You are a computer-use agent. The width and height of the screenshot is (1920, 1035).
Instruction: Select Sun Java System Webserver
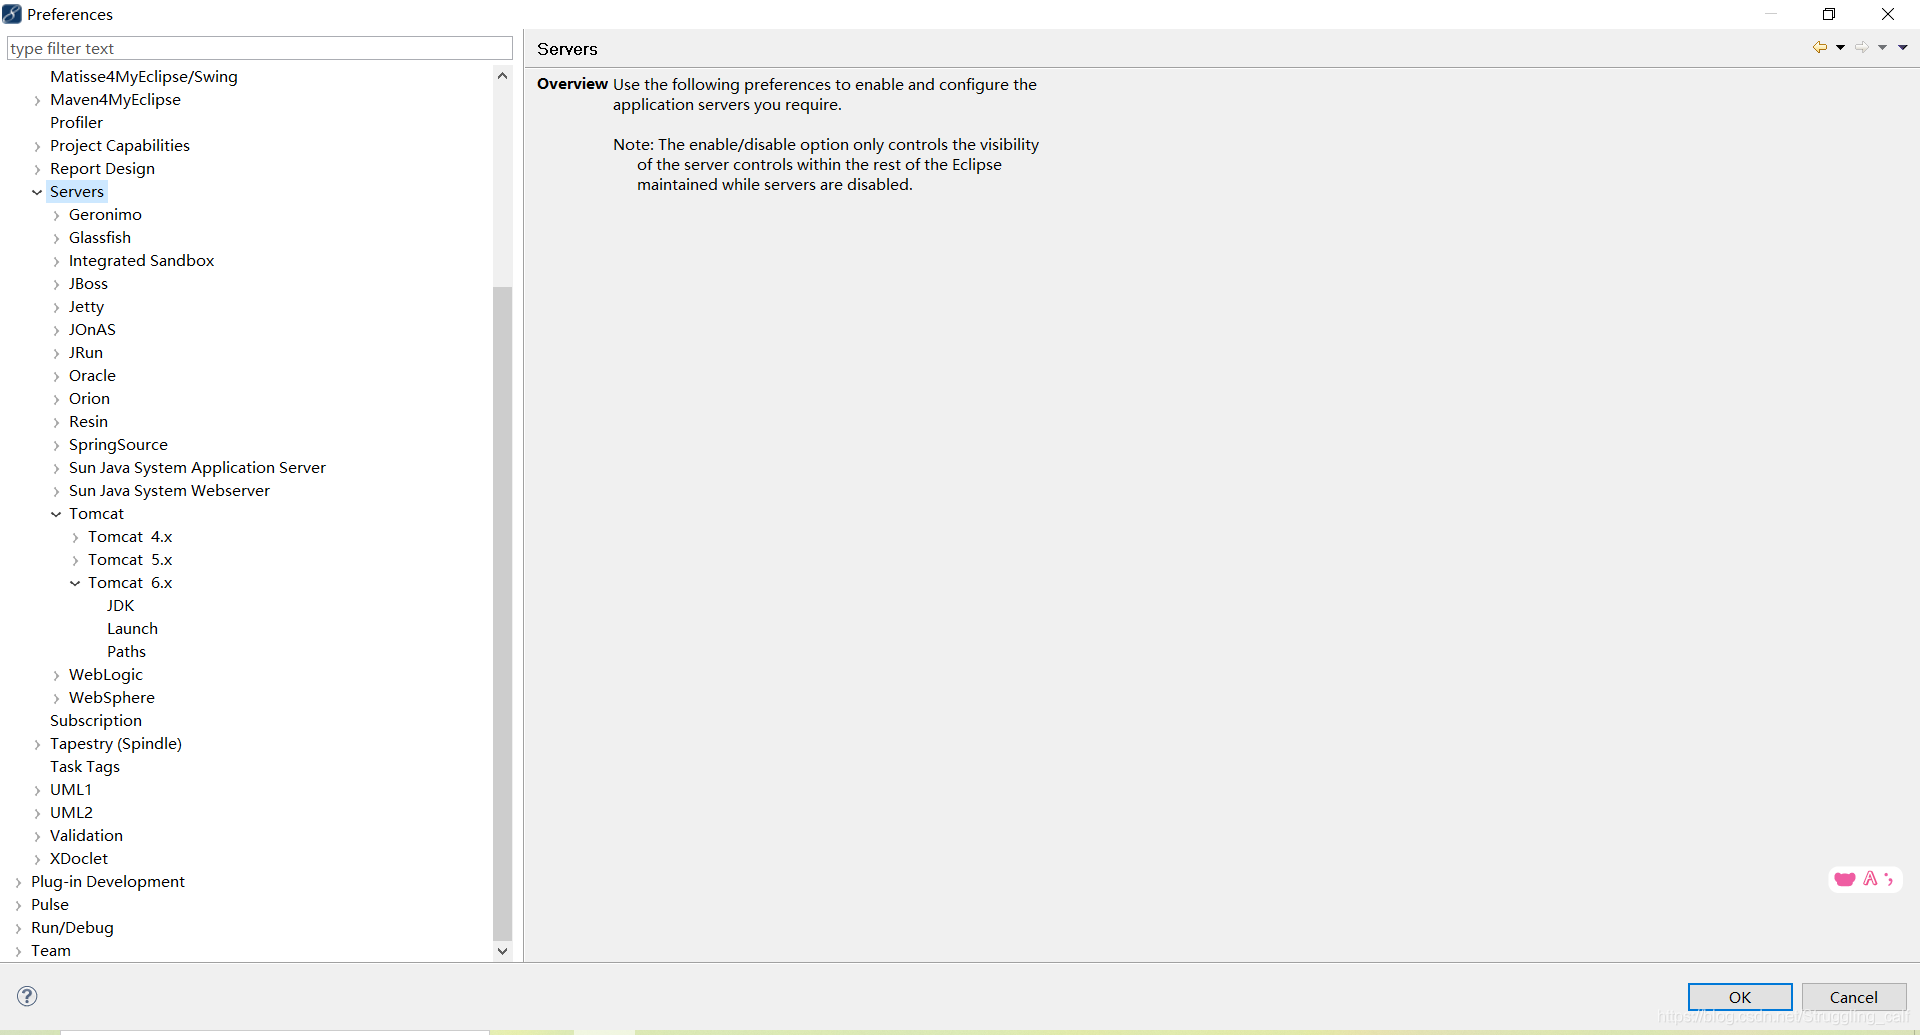click(169, 491)
